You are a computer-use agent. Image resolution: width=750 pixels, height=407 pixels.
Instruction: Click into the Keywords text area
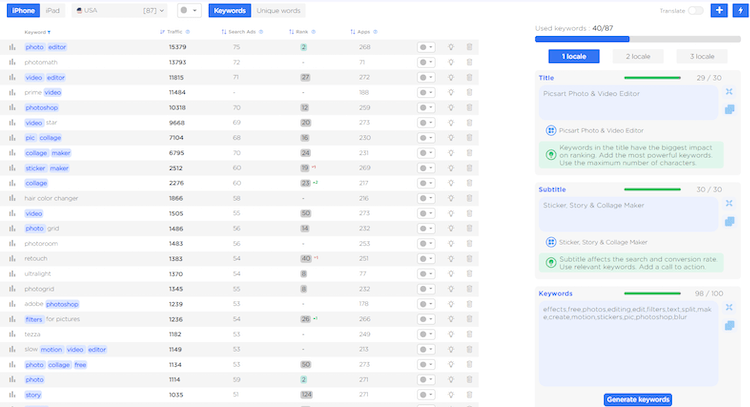click(x=628, y=343)
